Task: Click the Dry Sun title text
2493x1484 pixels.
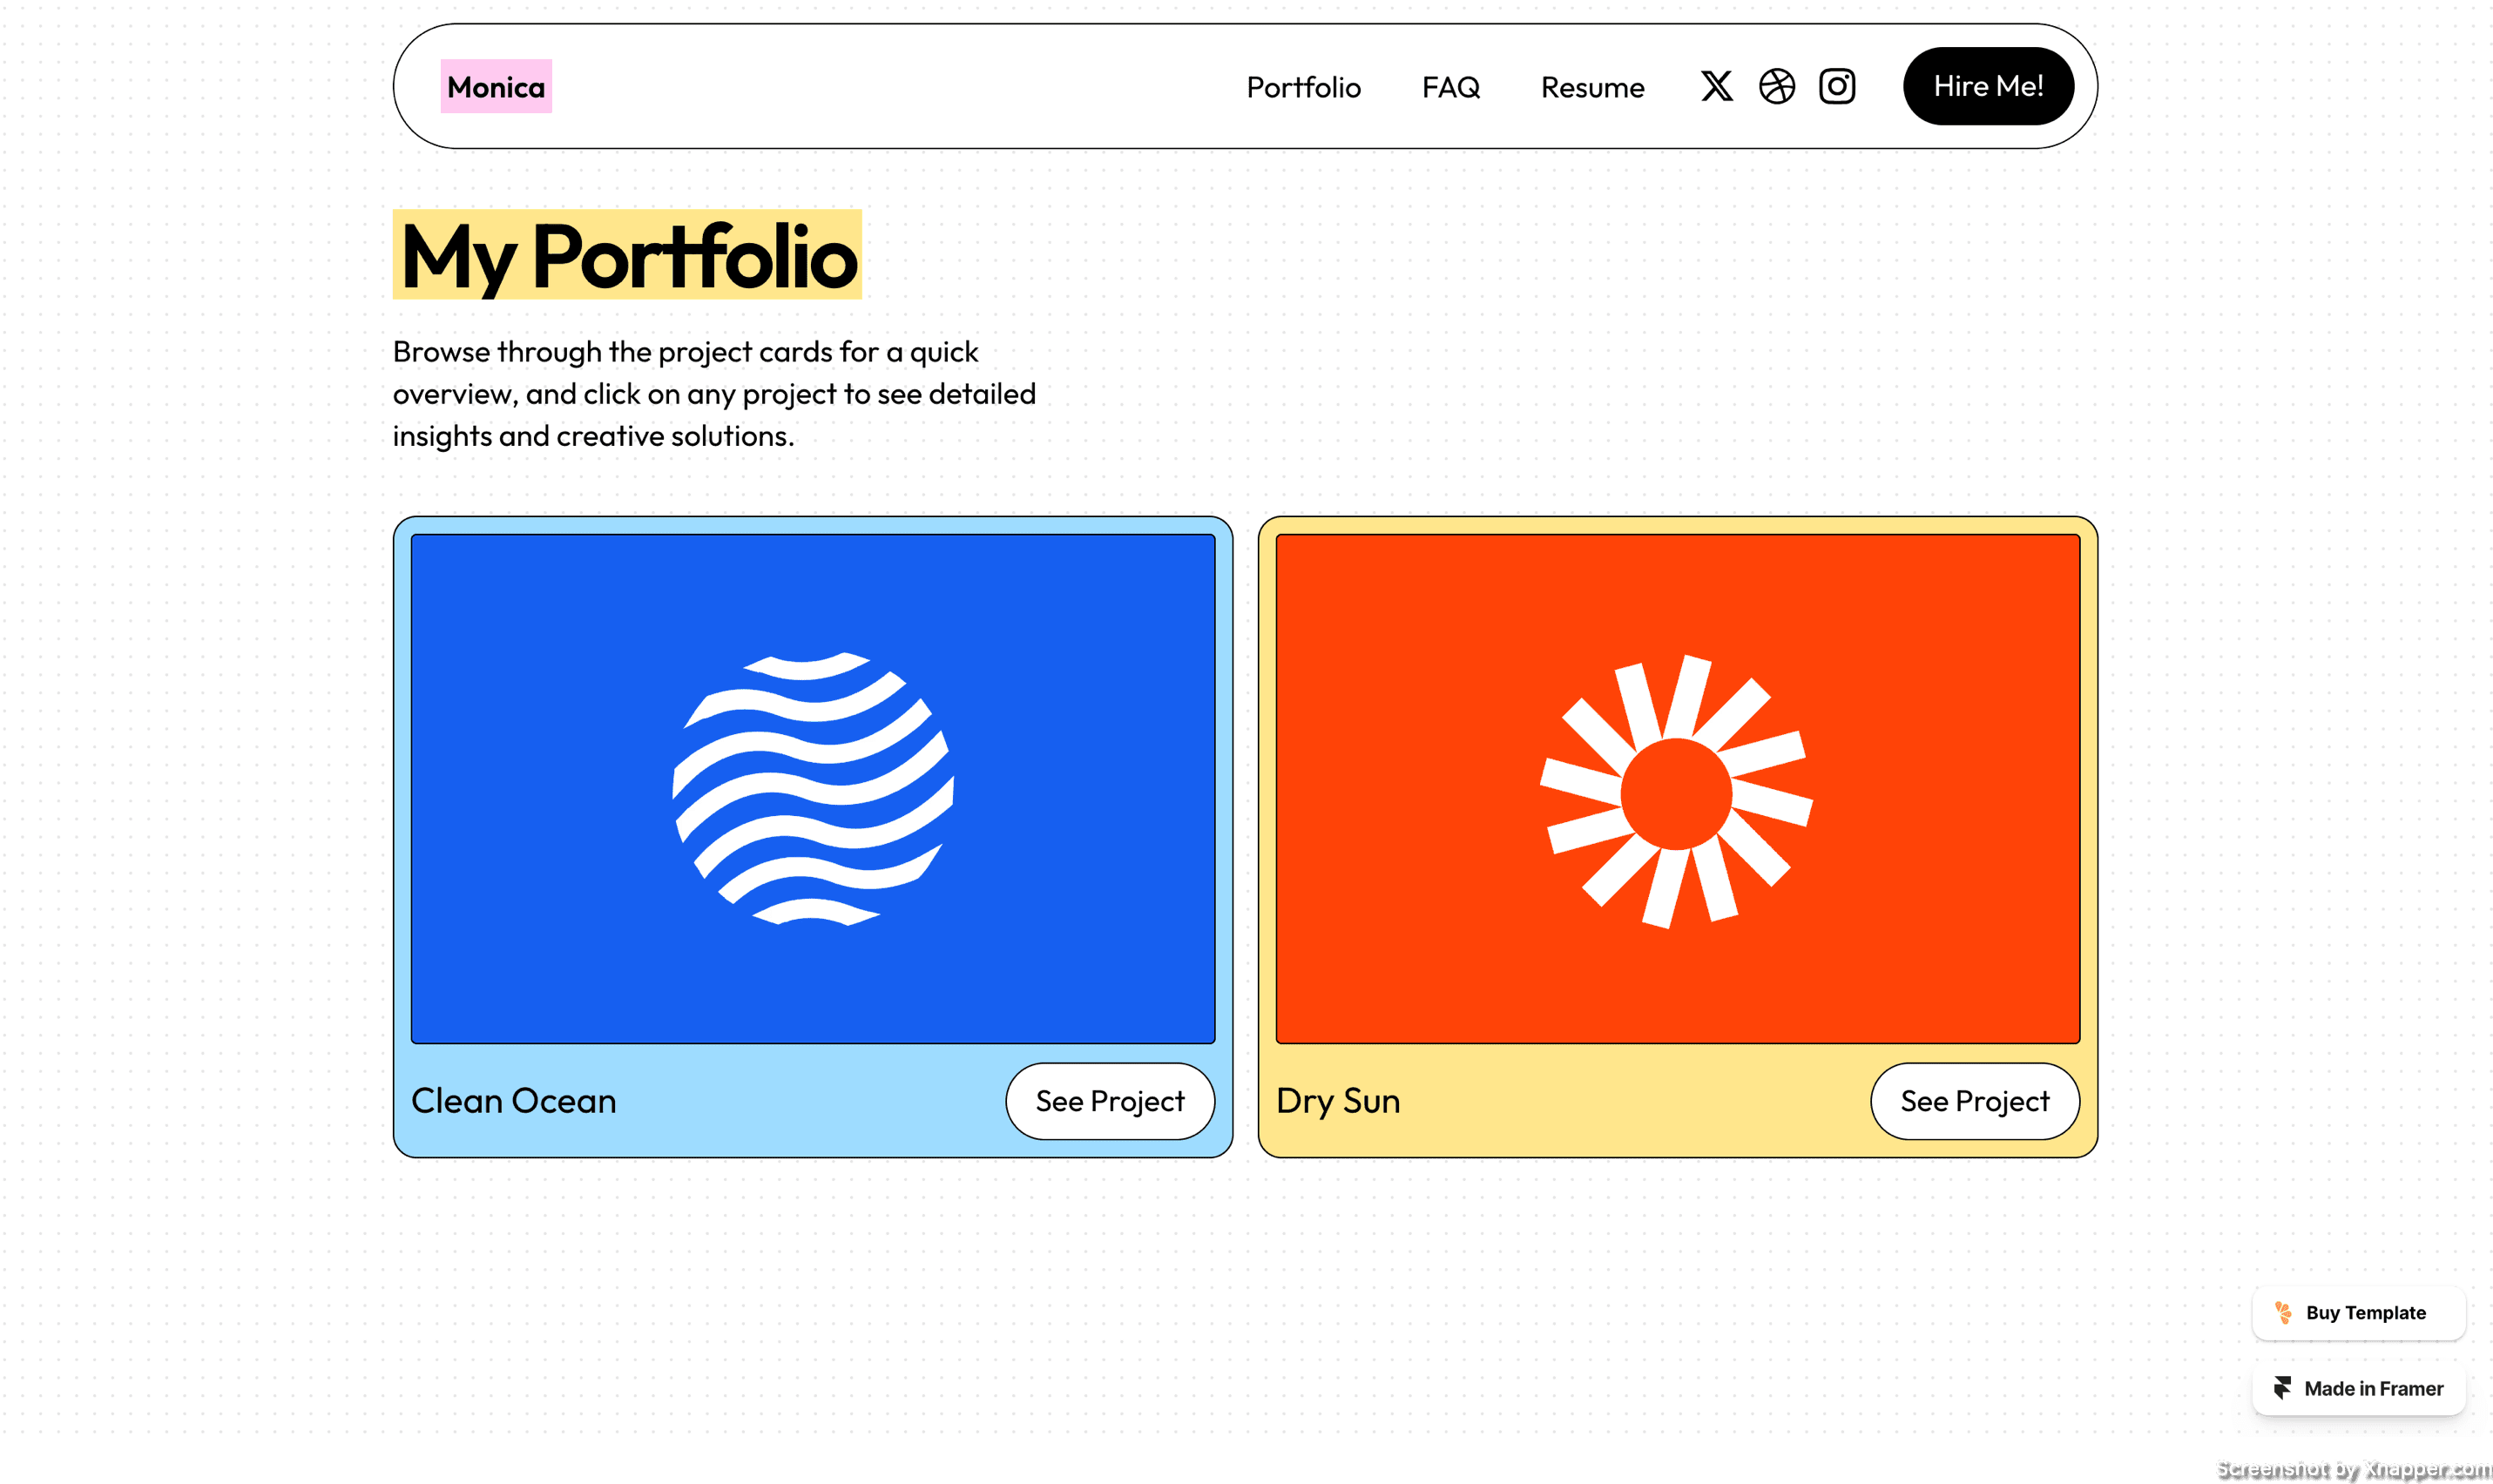Action: coord(1338,1101)
